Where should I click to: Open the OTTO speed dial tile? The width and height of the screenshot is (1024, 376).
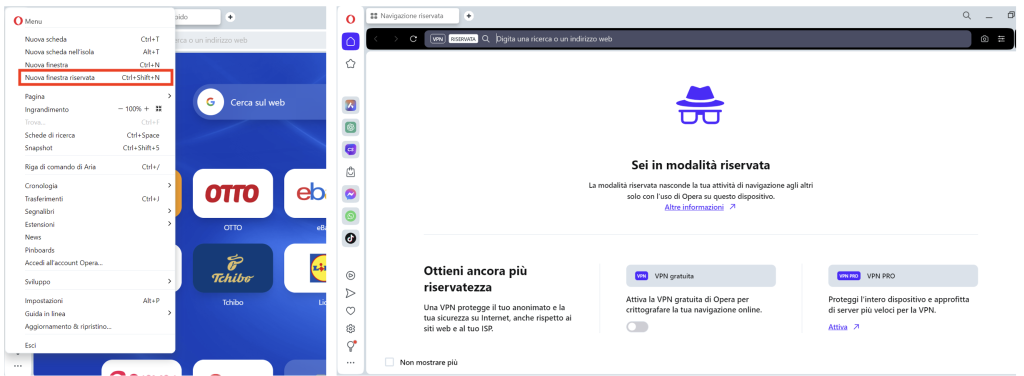(x=232, y=193)
